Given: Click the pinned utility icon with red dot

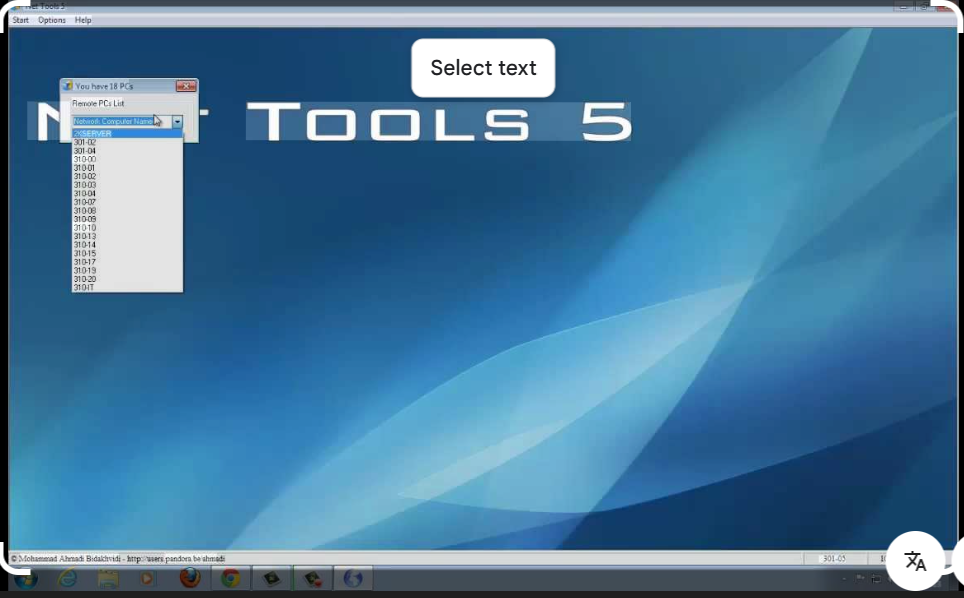Looking at the screenshot, I should pos(311,578).
